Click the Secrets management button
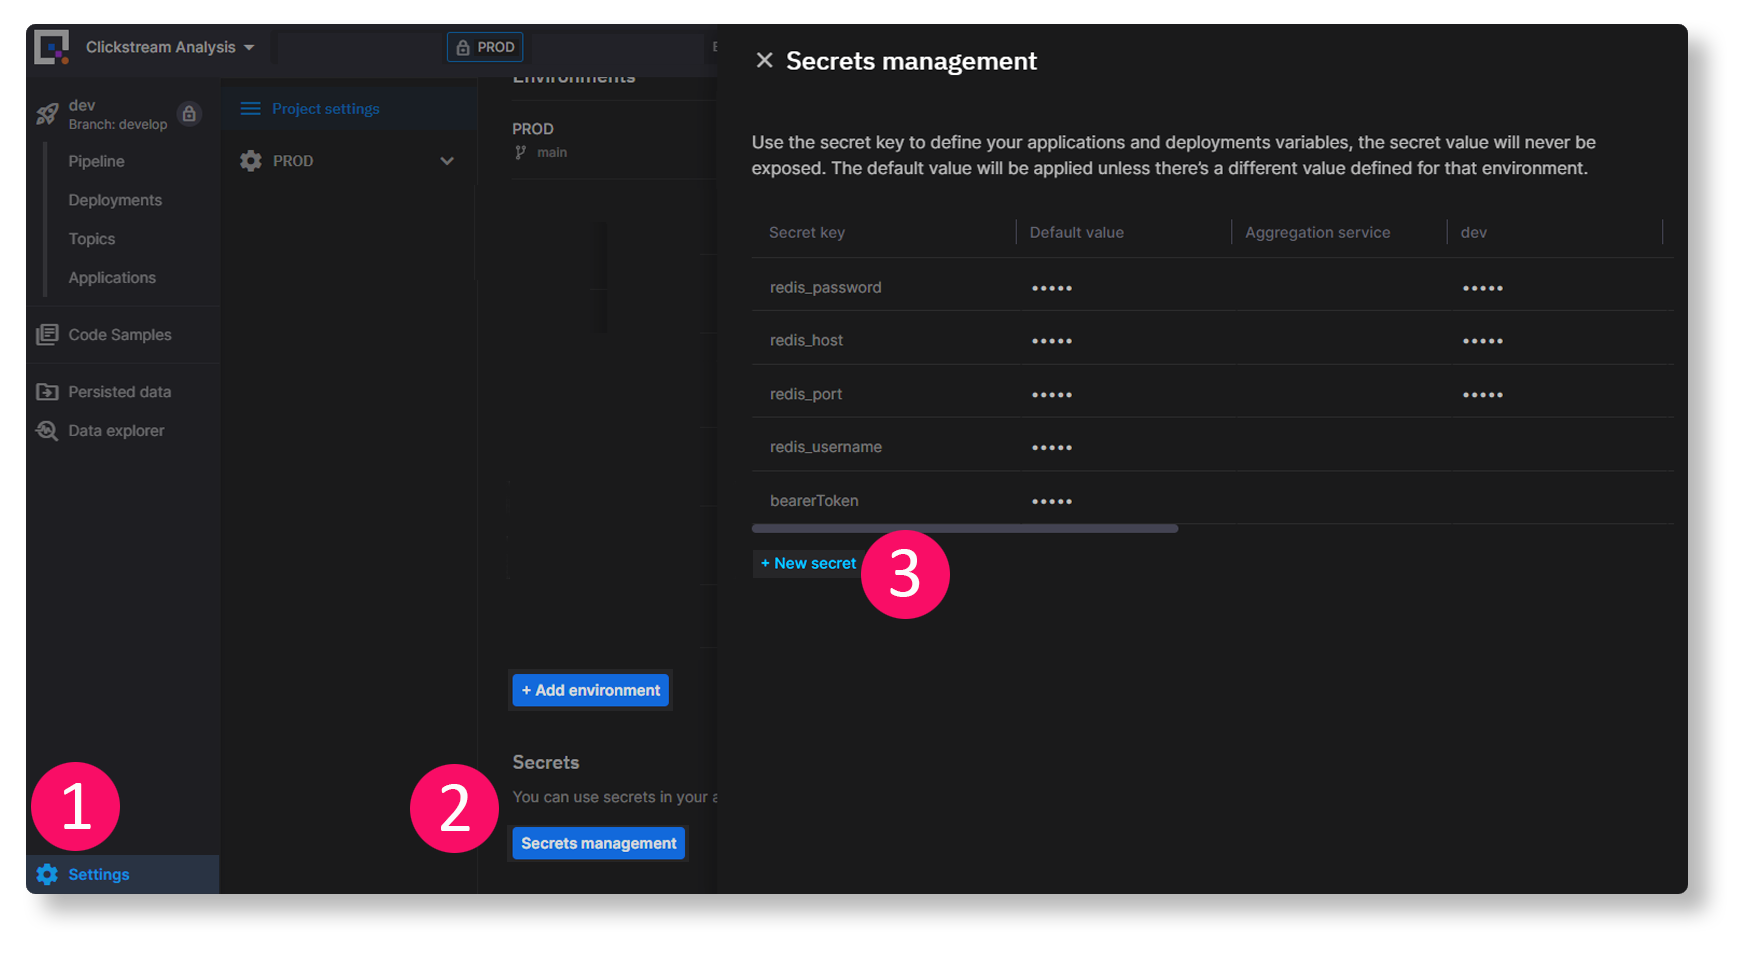This screenshot has height=963, width=1756. point(599,844)
